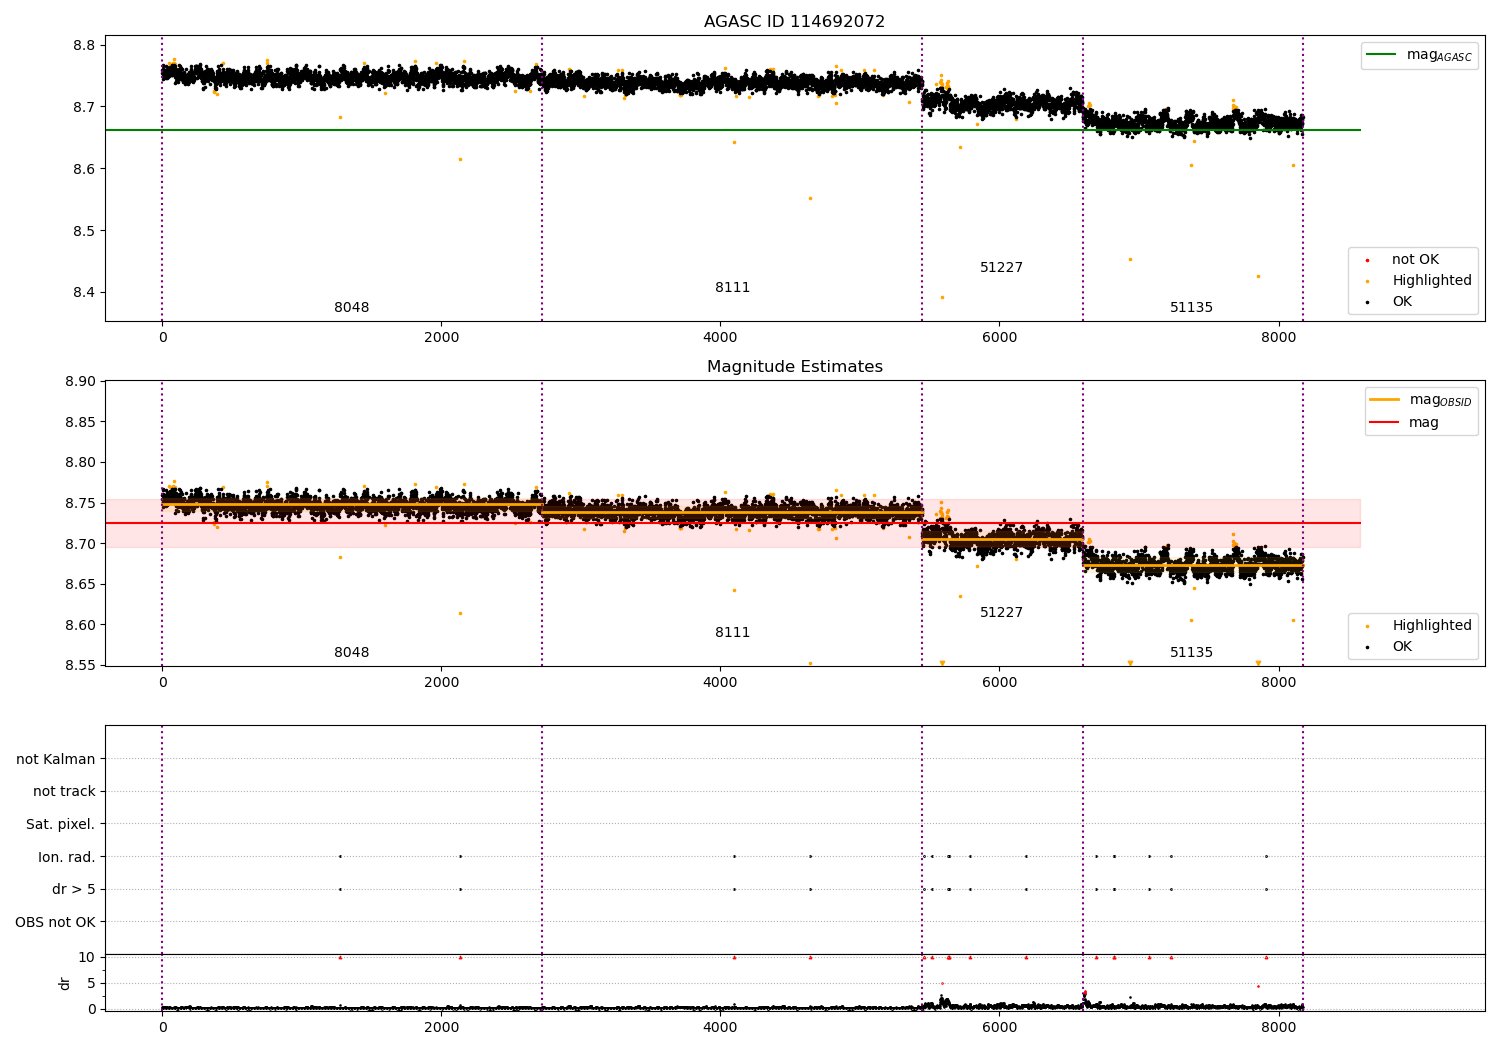The image size is (1500, 1050).
Task: Click the title 'AGASC ID 114692072'
Action: 794,22
